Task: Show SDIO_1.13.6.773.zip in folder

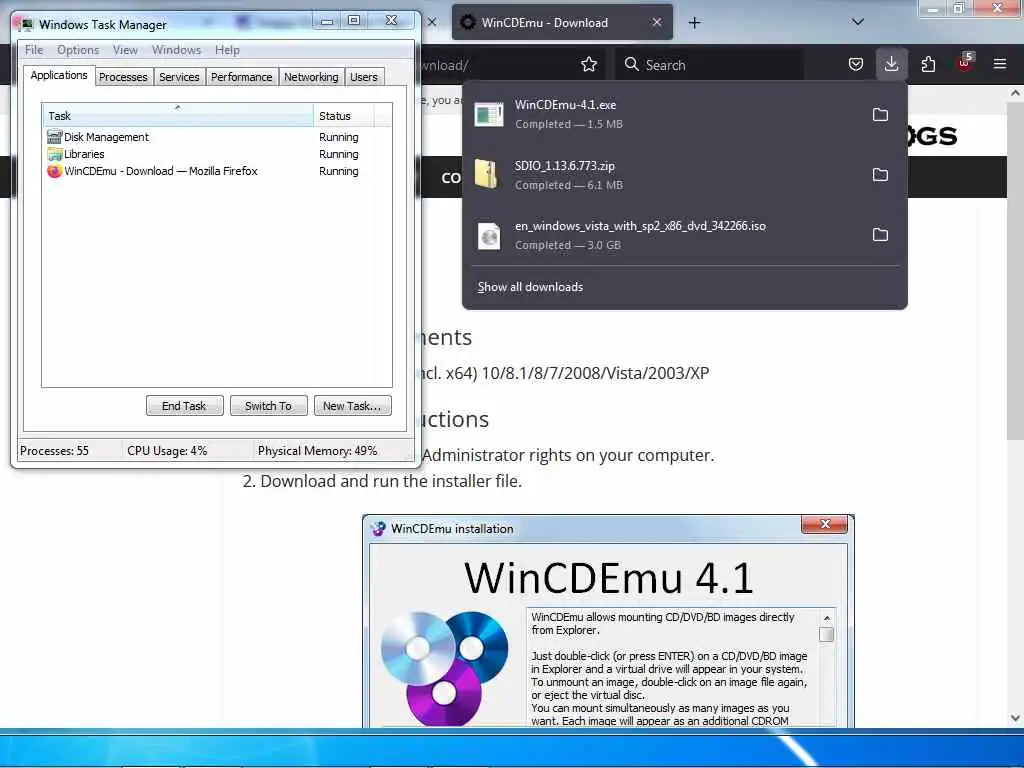Action: click(x=880, y=174)
